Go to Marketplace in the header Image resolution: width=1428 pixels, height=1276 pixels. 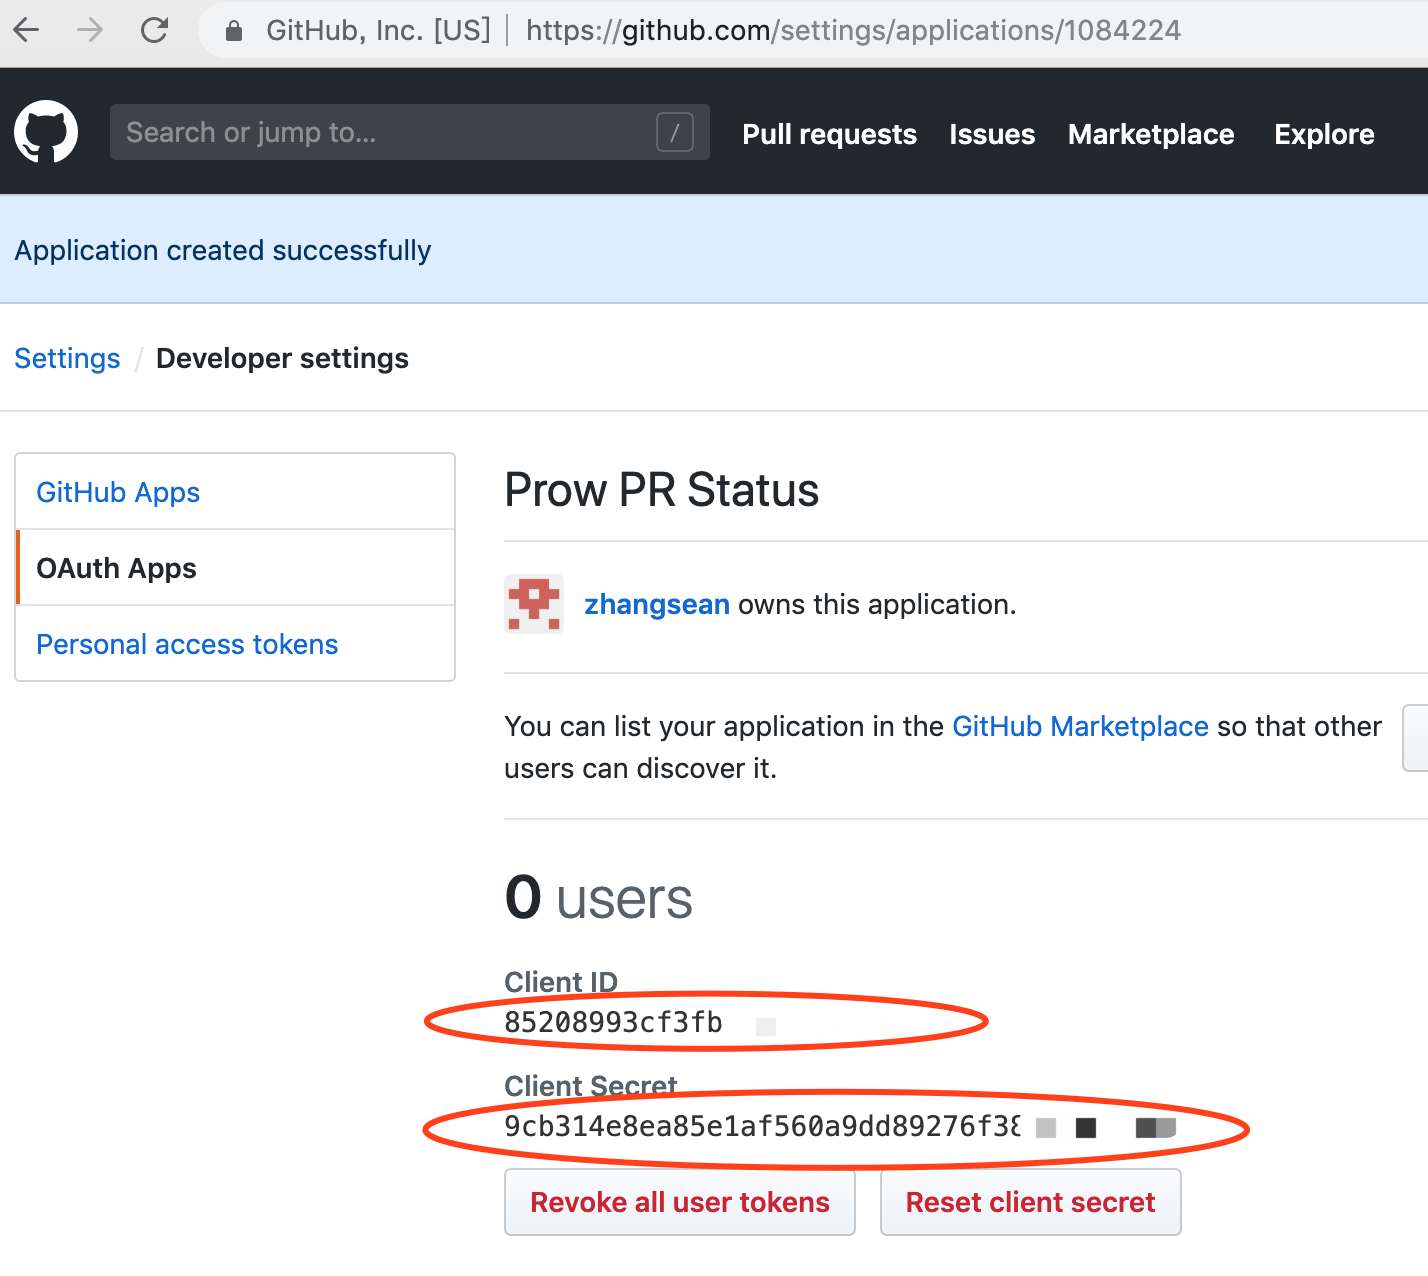tap(1151, 134)
